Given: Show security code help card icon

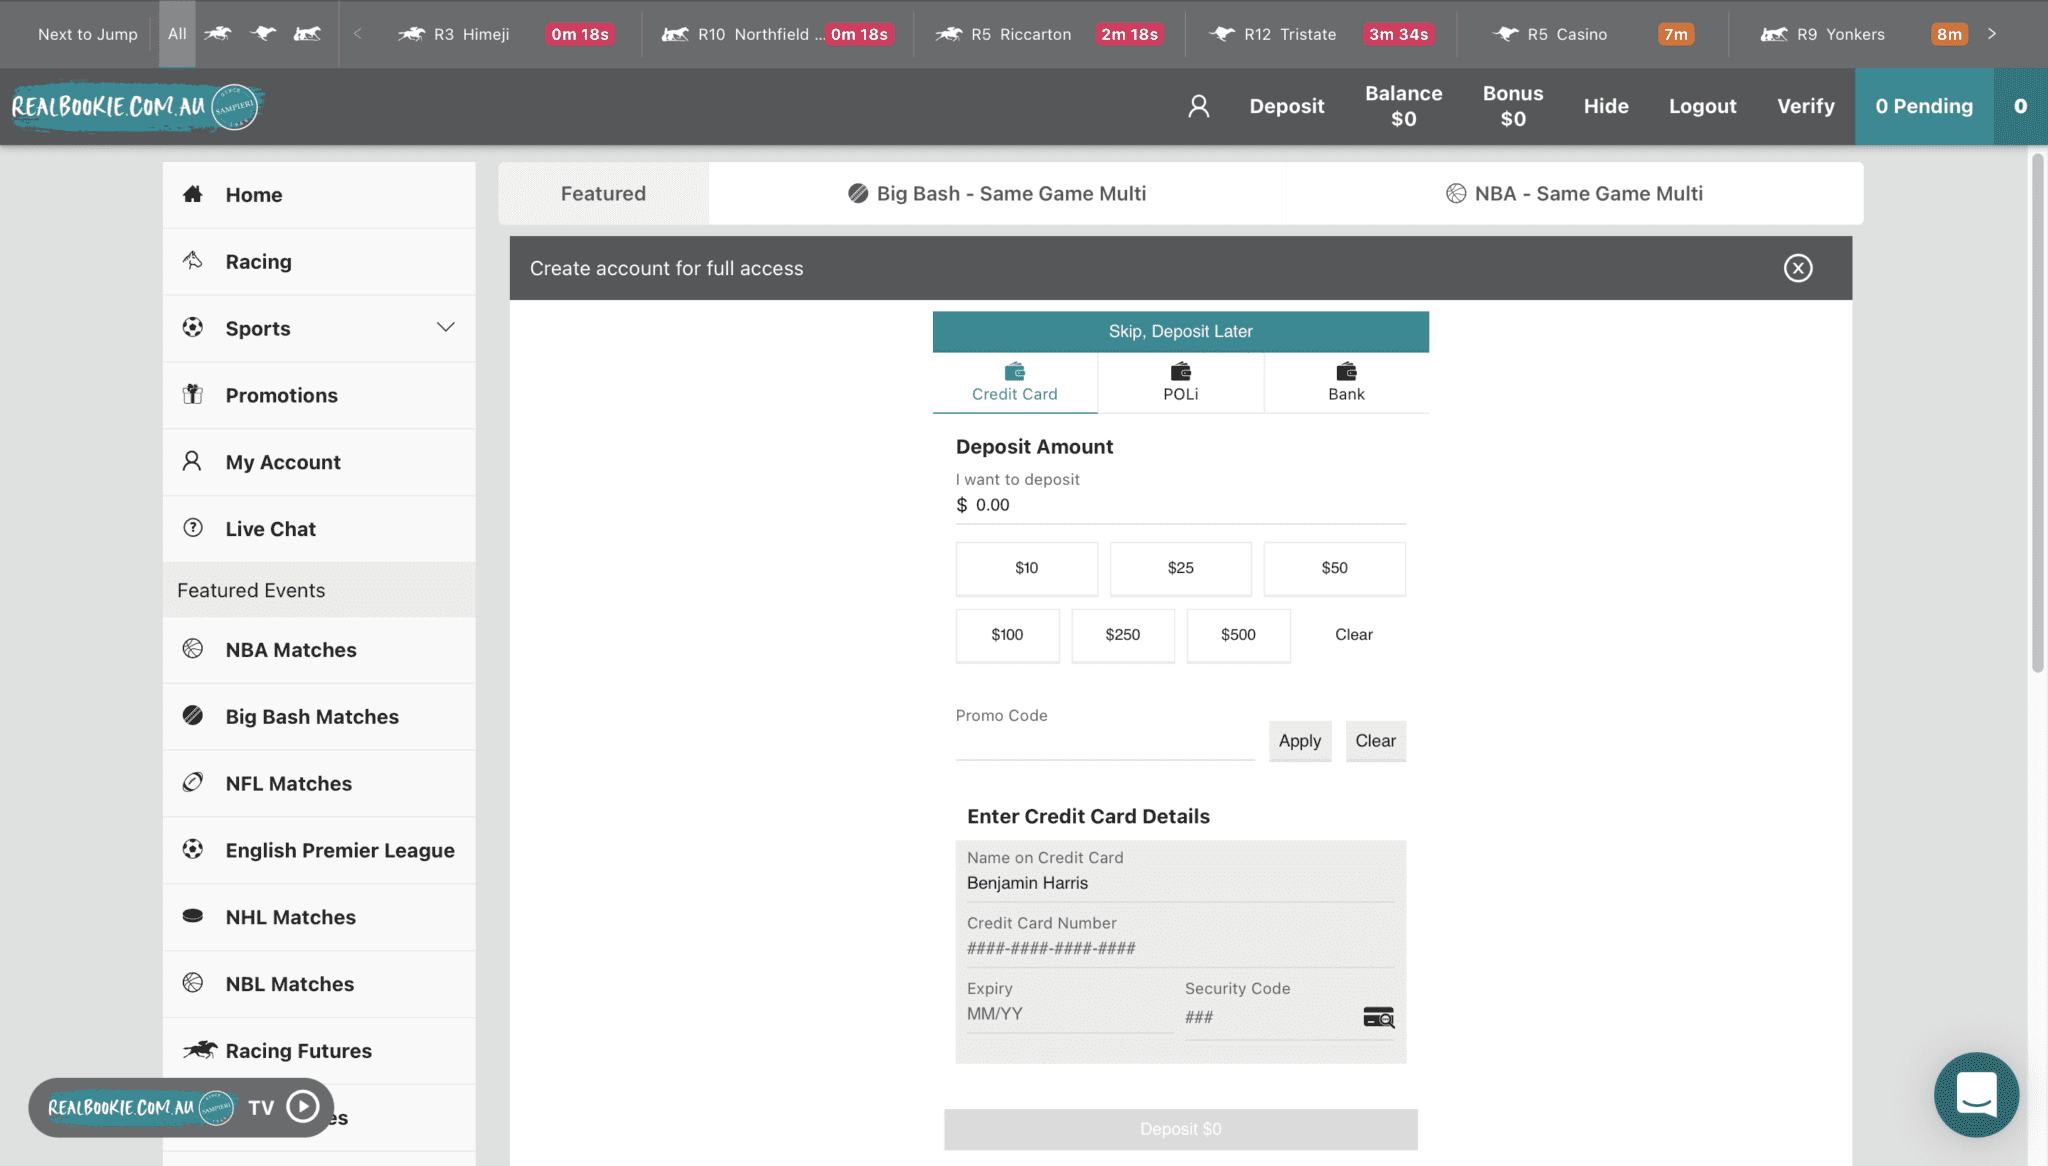Looking at the screenshot, I should 1379,1017.
